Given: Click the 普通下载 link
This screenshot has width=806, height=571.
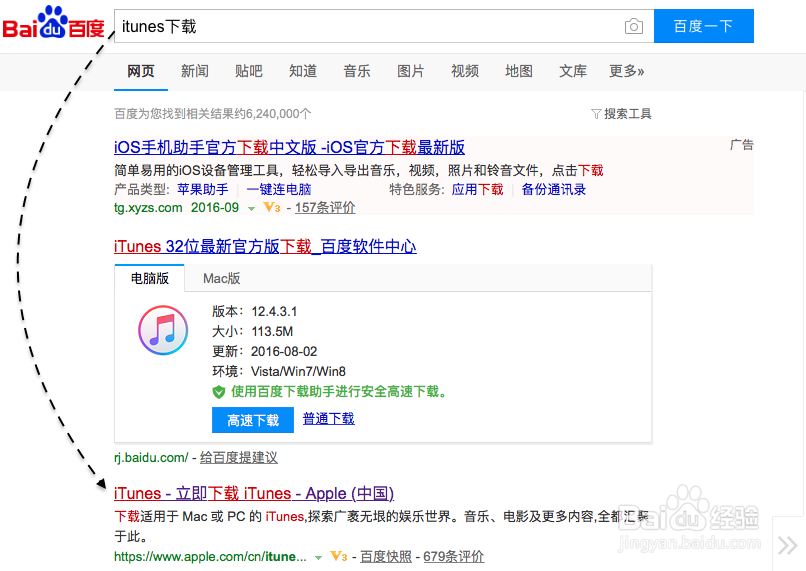Looking at the screenshot, I should (328, 418).
